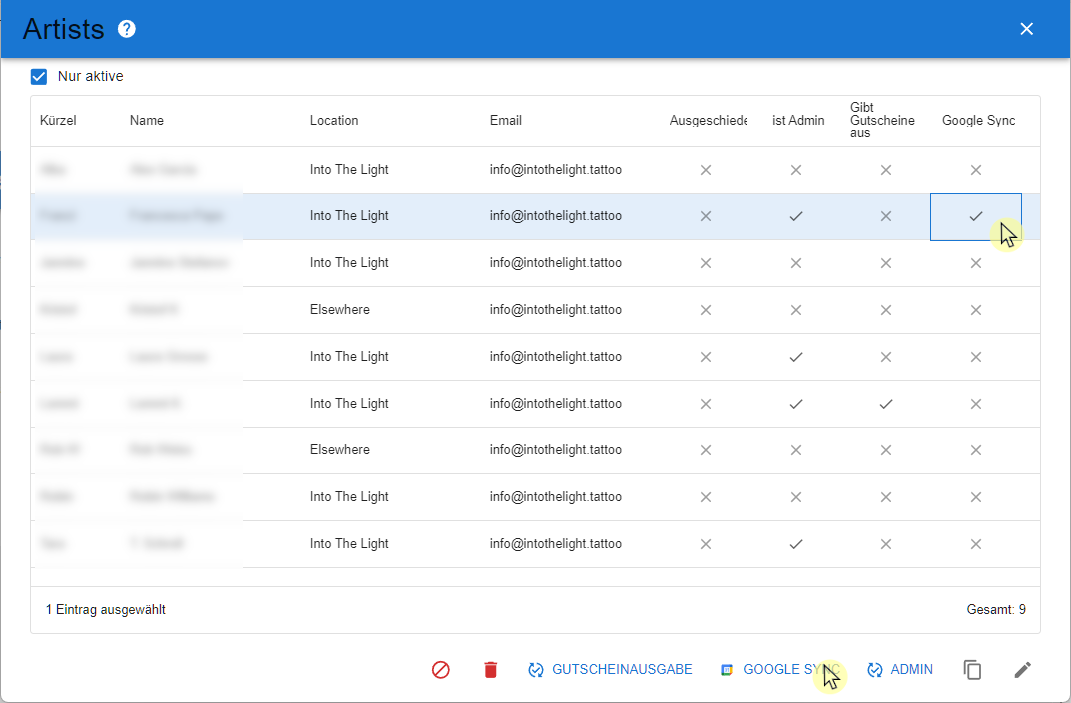1071x703 pixels.
Task: Click the '1 Eintrag ausgewählt' status text
Action: coord(106,609)
